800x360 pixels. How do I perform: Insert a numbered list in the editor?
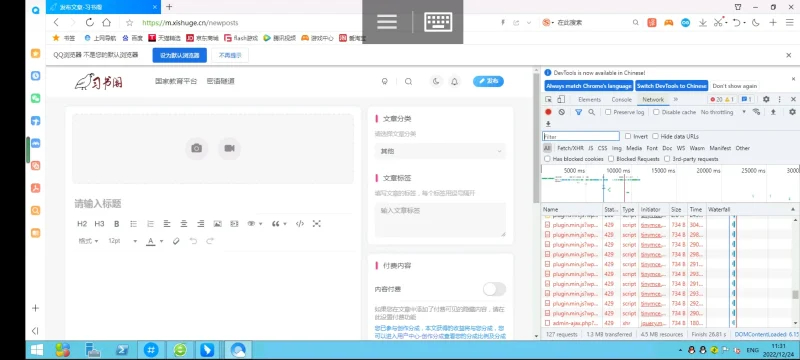[151, 224]
